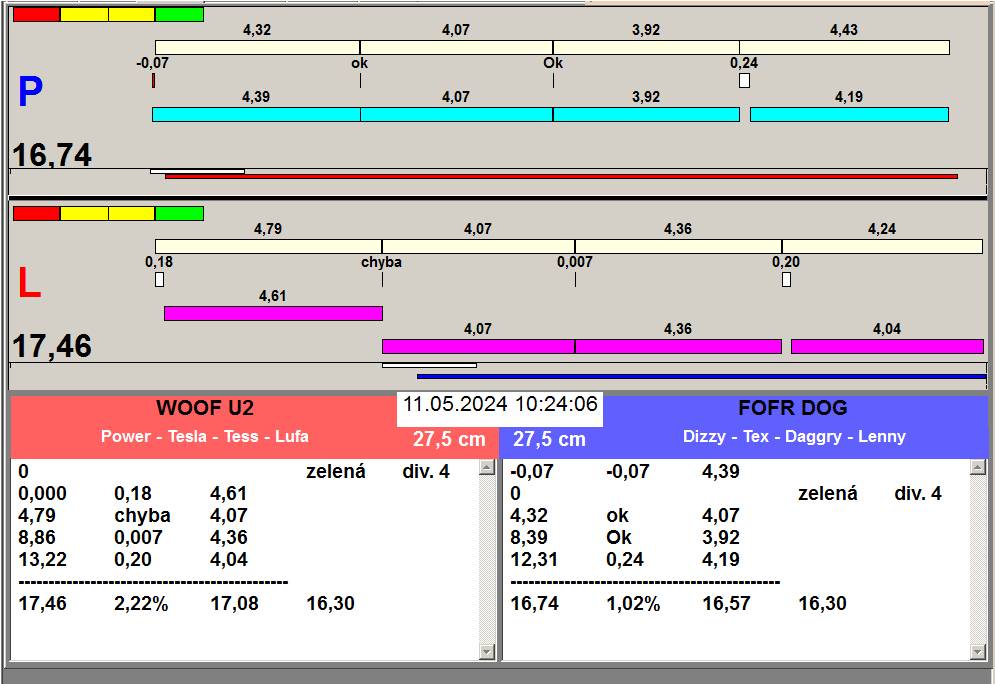
Task: Select the cream 4,79 bar in lane L
Action: 268,246
